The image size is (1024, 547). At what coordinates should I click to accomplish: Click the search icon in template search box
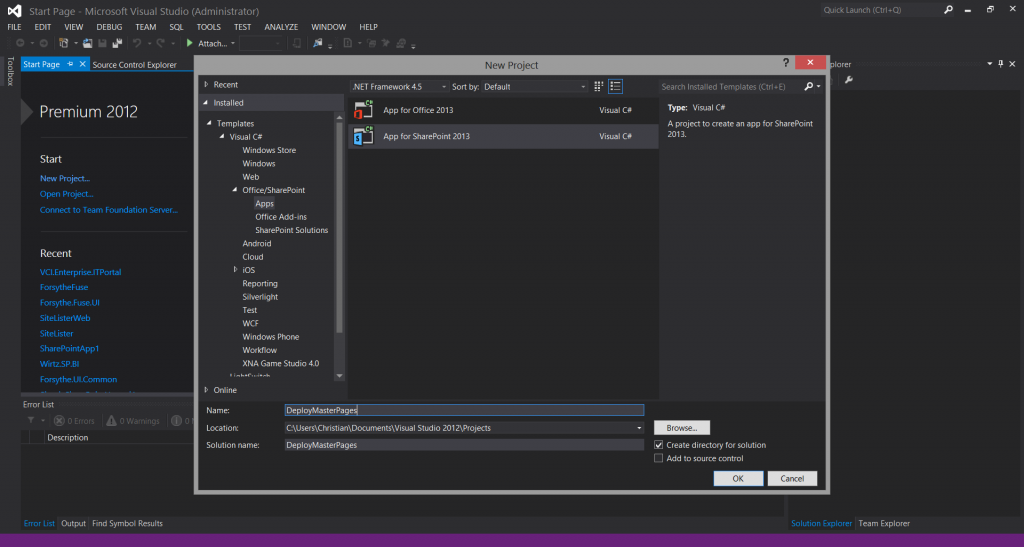pos(808,86)
